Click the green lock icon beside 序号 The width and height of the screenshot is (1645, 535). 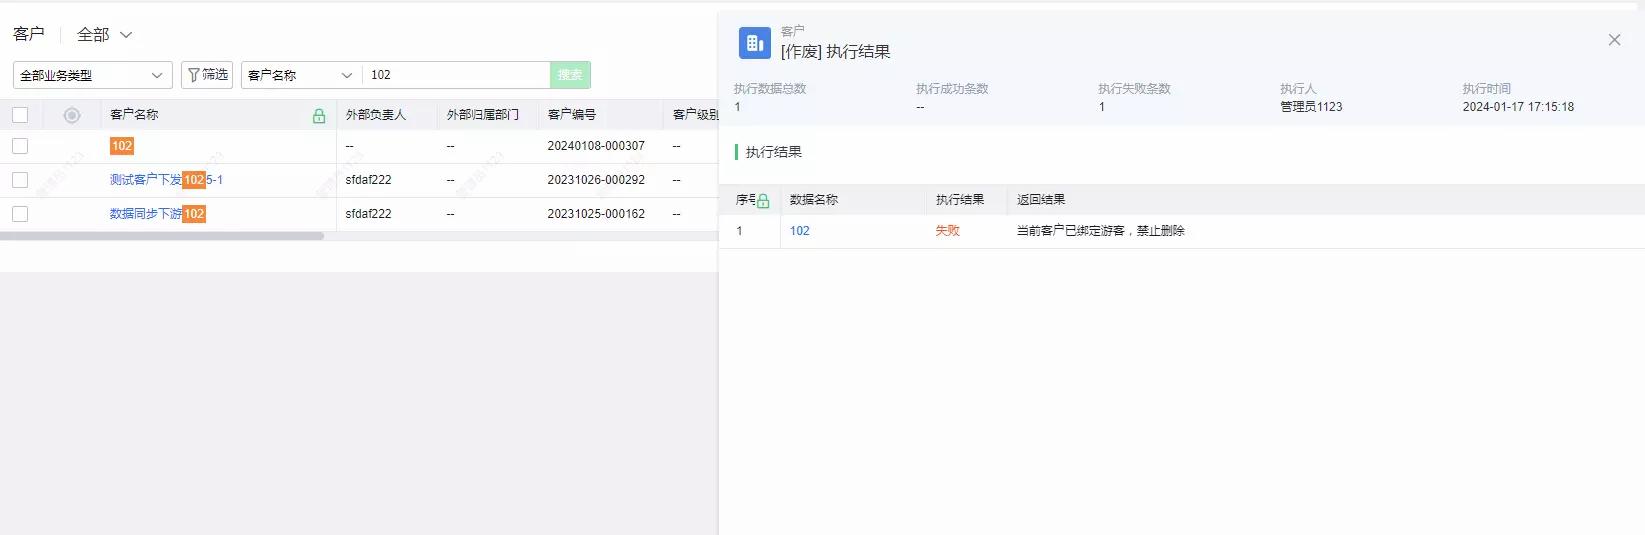[763, 201]
